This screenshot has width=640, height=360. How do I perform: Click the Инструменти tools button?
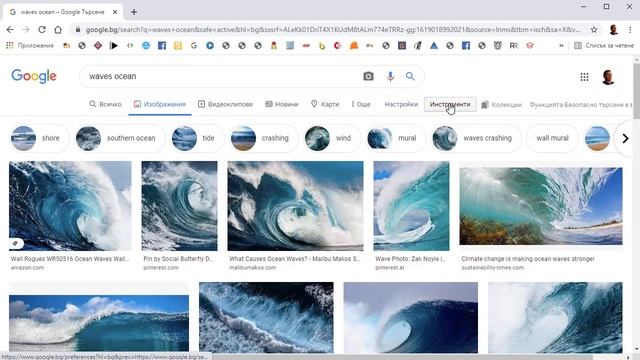click(450, 104)
